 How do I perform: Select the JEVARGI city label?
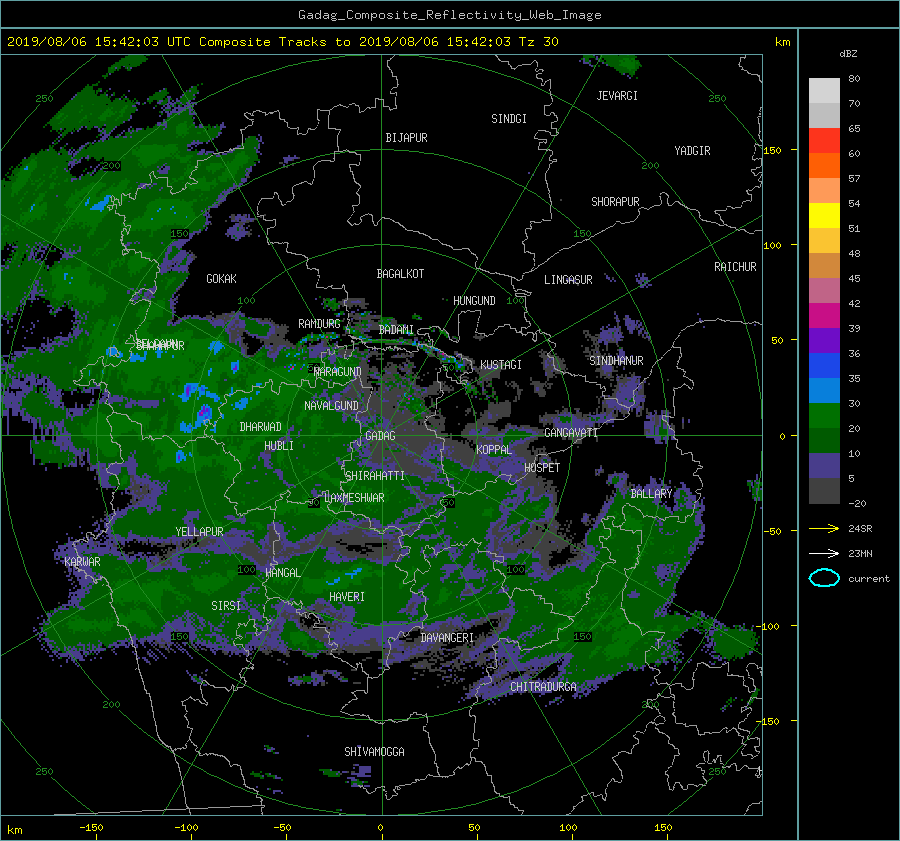617,96
